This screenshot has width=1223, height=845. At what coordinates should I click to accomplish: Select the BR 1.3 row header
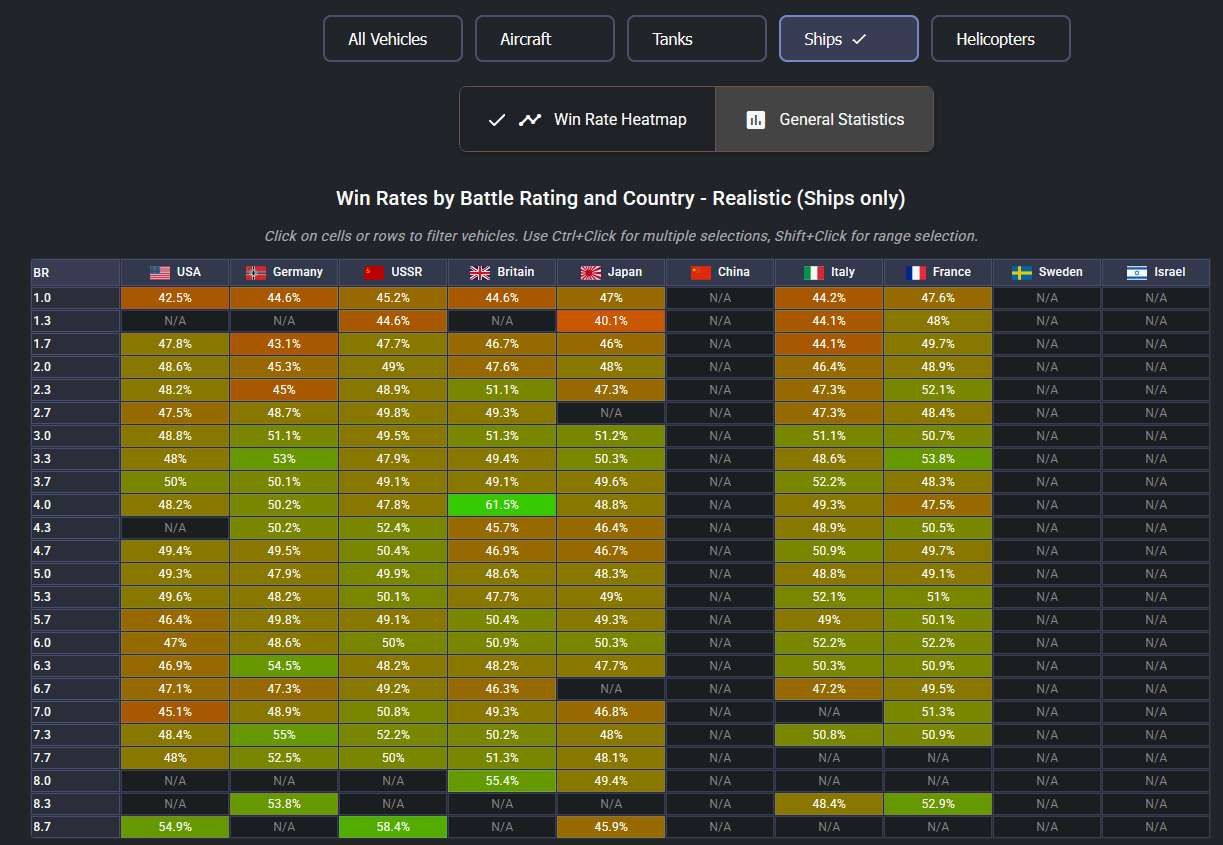(76, 320)
